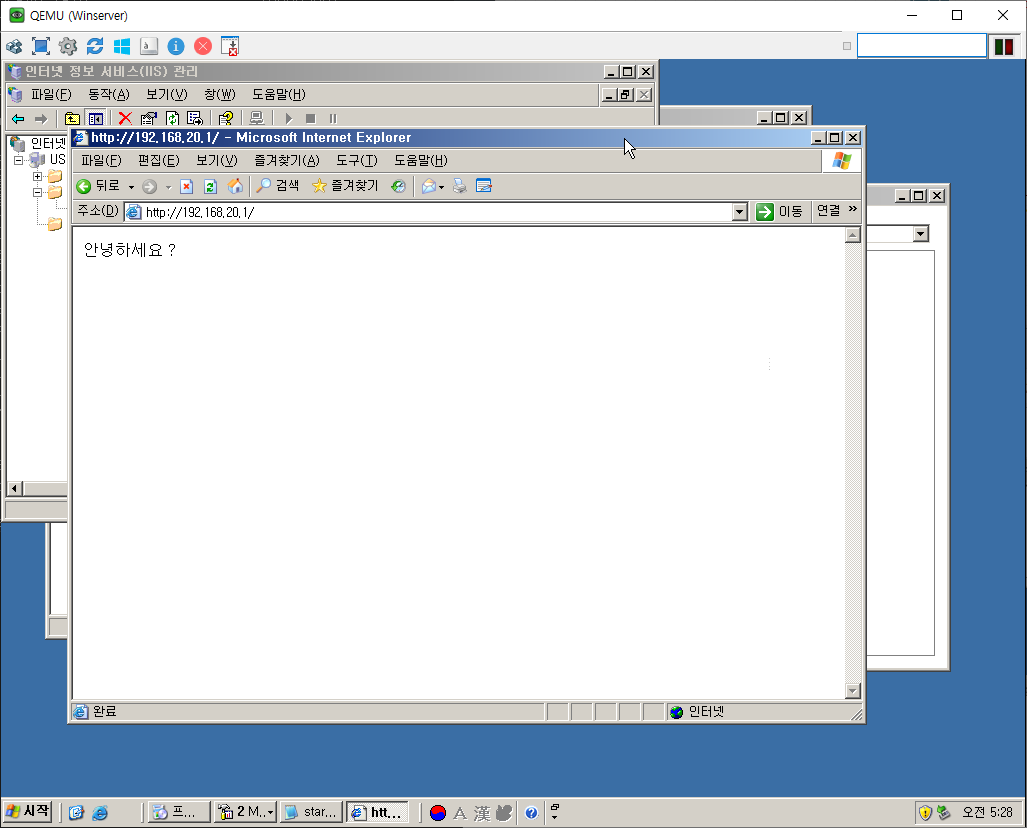Viewport: 1027px width, 828px height.
Task: Switch to 'star...' taskbar window
Action: [x=311, y=812]
